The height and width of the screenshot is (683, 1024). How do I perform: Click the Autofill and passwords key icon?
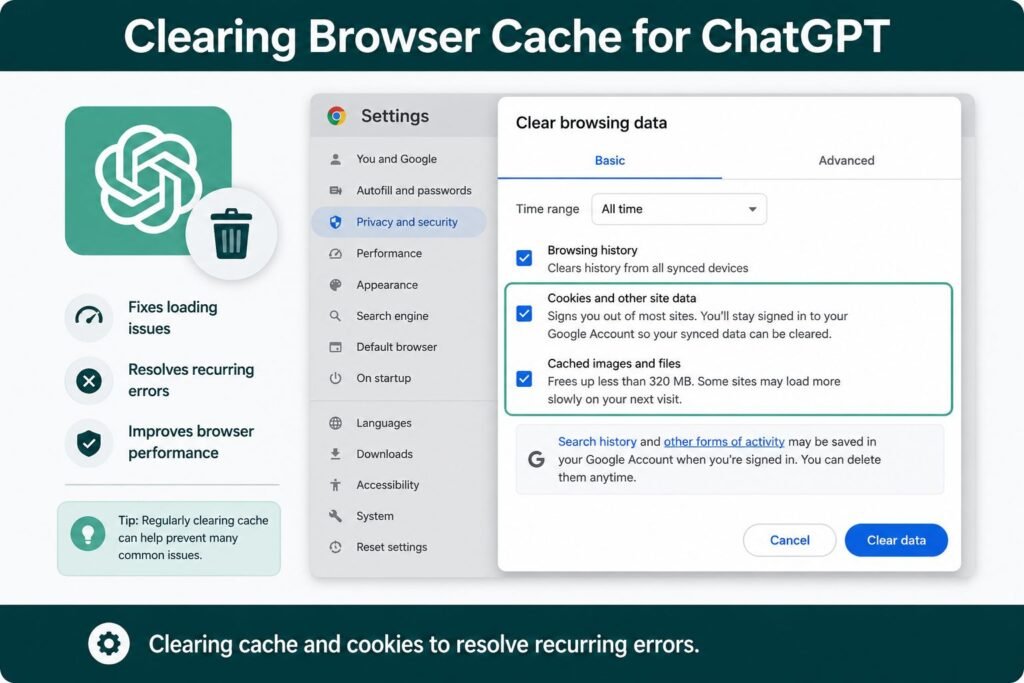tap(336, 191)
